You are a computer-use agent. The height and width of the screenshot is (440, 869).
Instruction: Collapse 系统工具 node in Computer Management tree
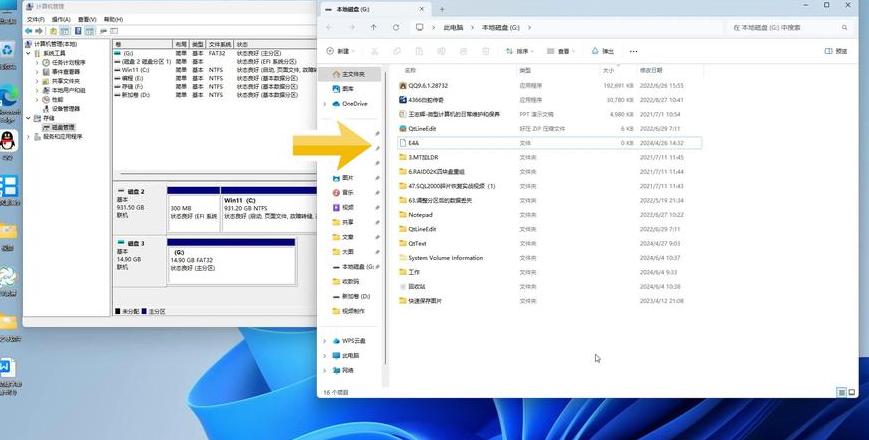click(29, 53)
